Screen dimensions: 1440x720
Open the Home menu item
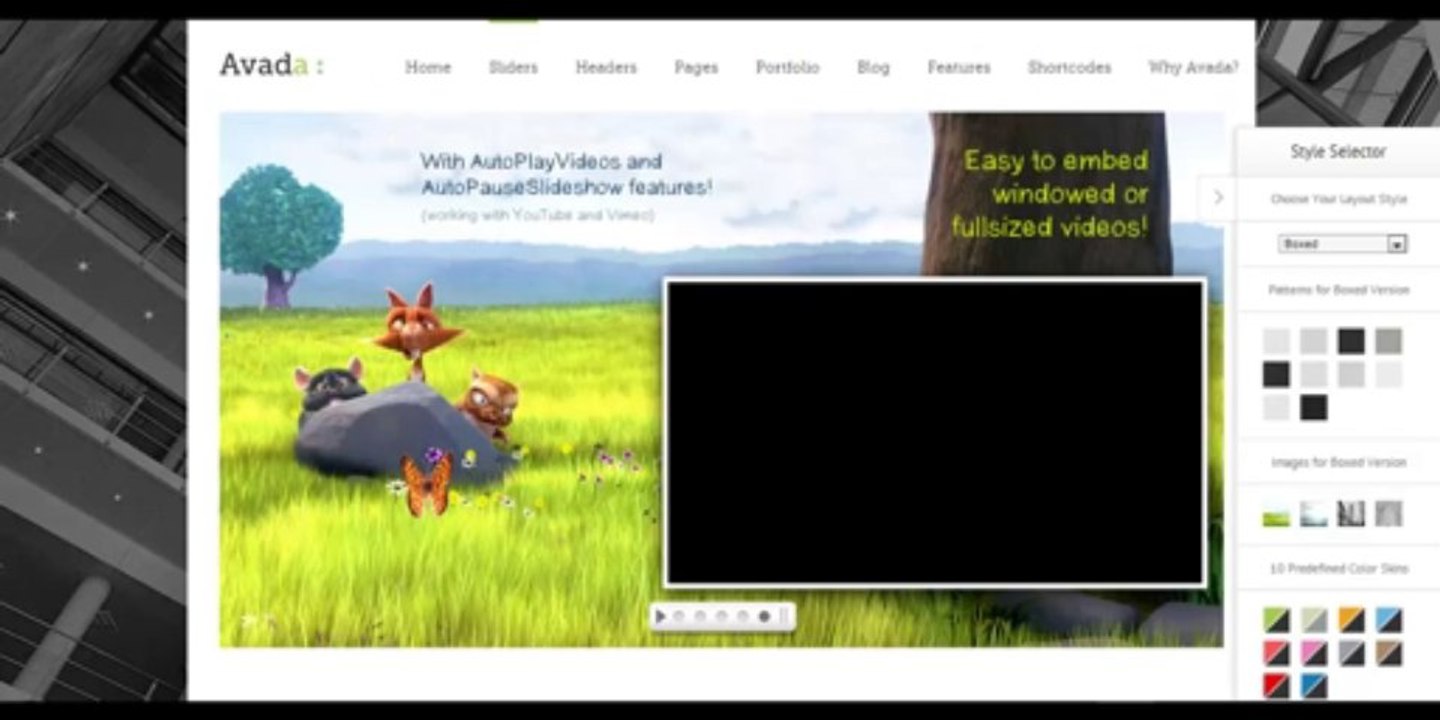pyautogui.click(x=428, y=67)
